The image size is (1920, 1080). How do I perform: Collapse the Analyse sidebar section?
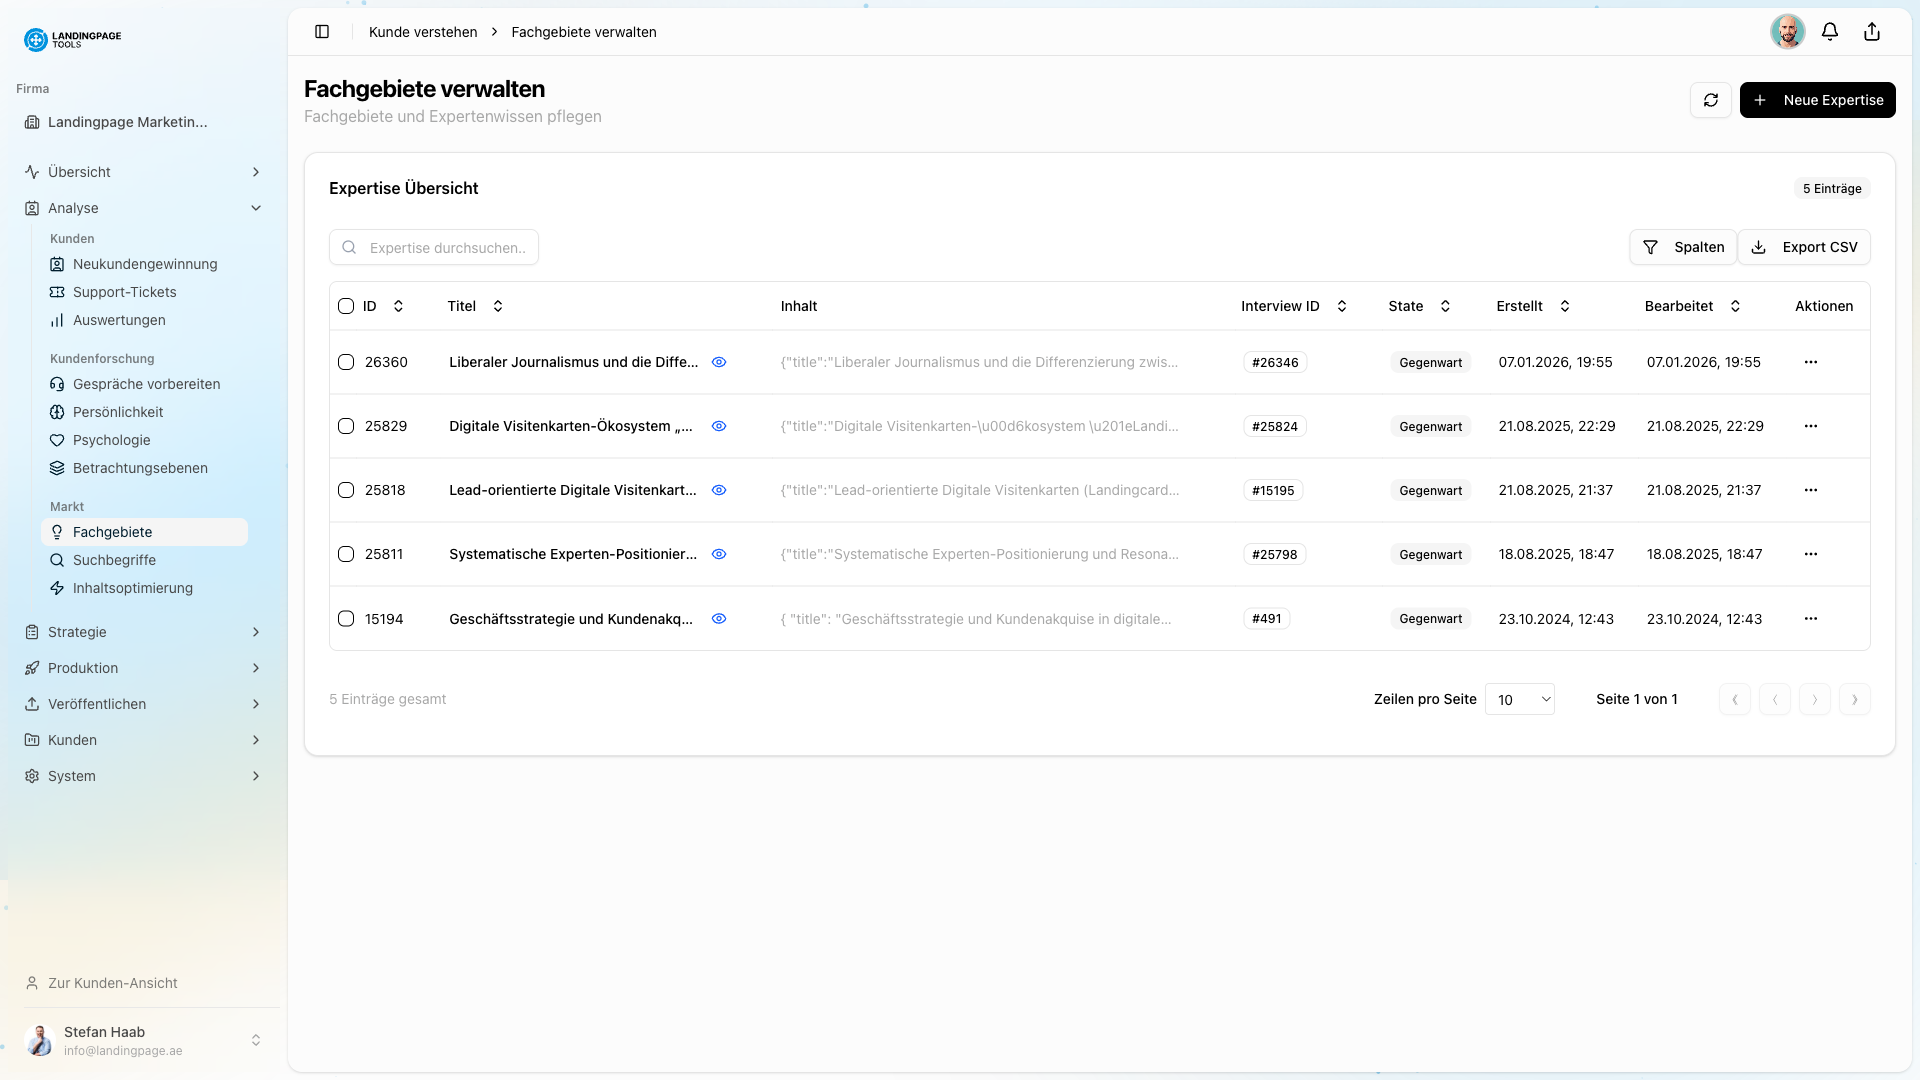click(x=257, y=208)
